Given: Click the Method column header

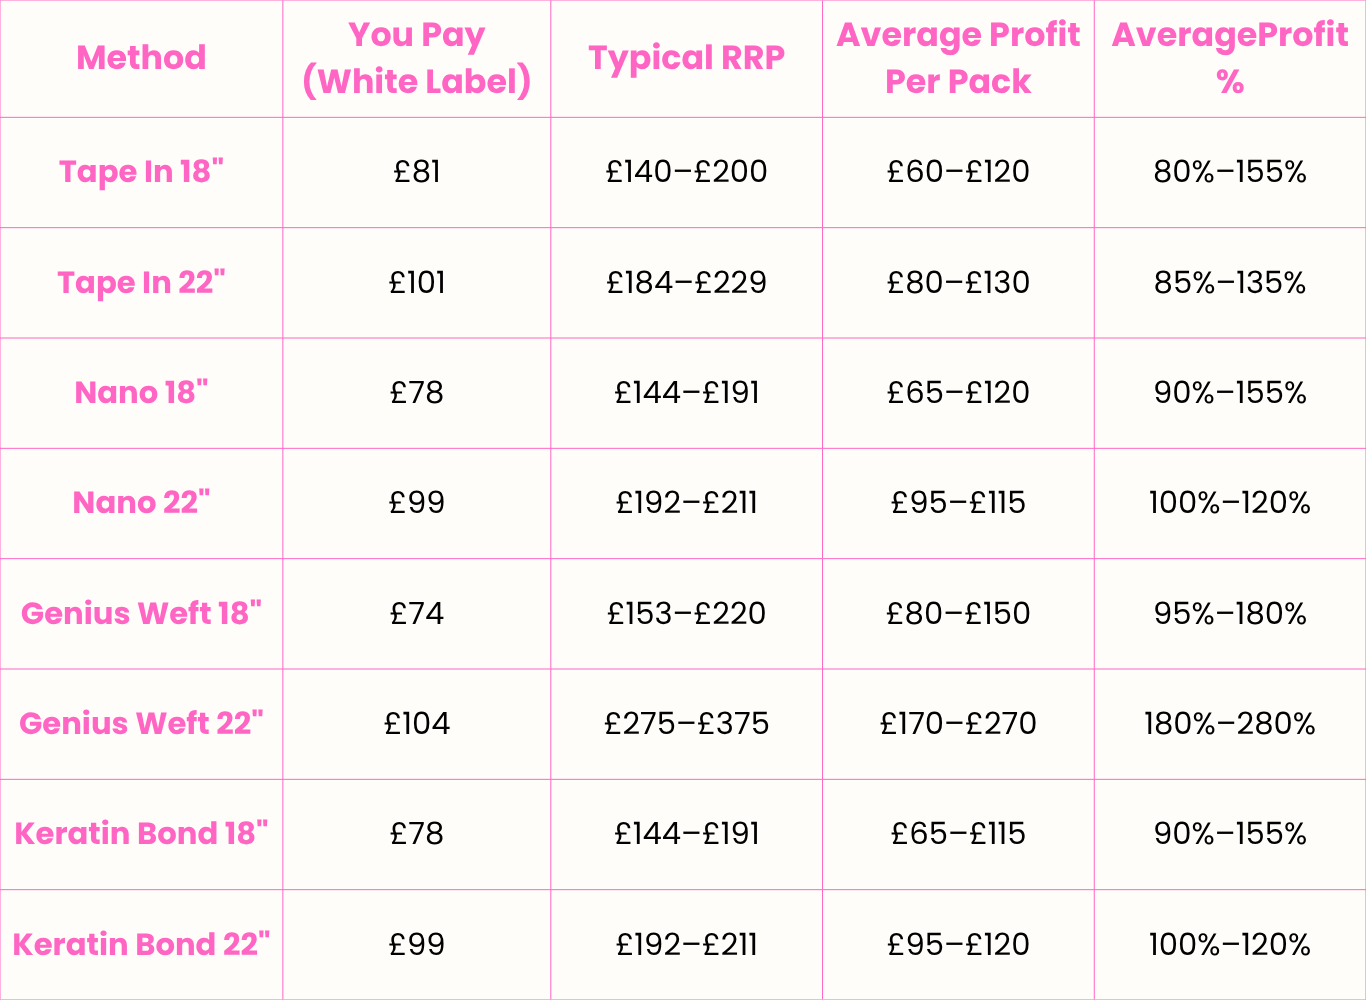Looking at the screenshot, I should [141, 58].
